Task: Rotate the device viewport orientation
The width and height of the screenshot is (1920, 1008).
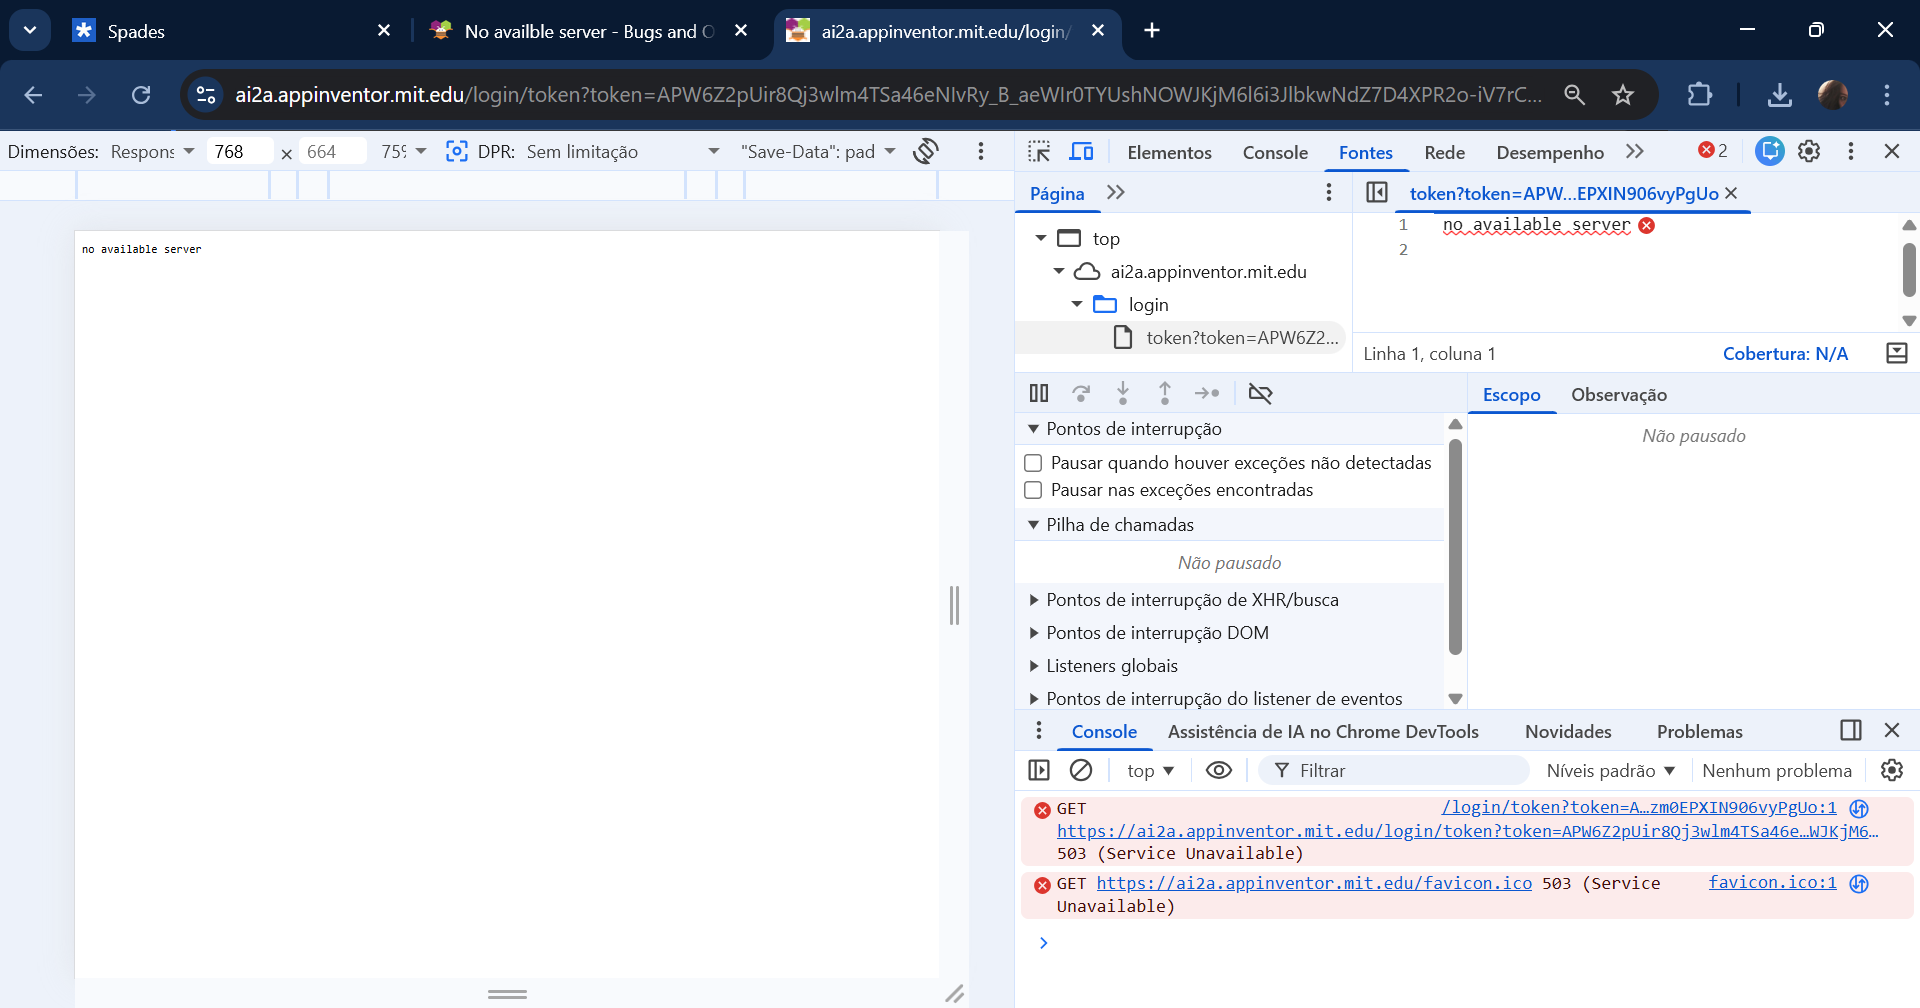Action: [x=926, y=151]
